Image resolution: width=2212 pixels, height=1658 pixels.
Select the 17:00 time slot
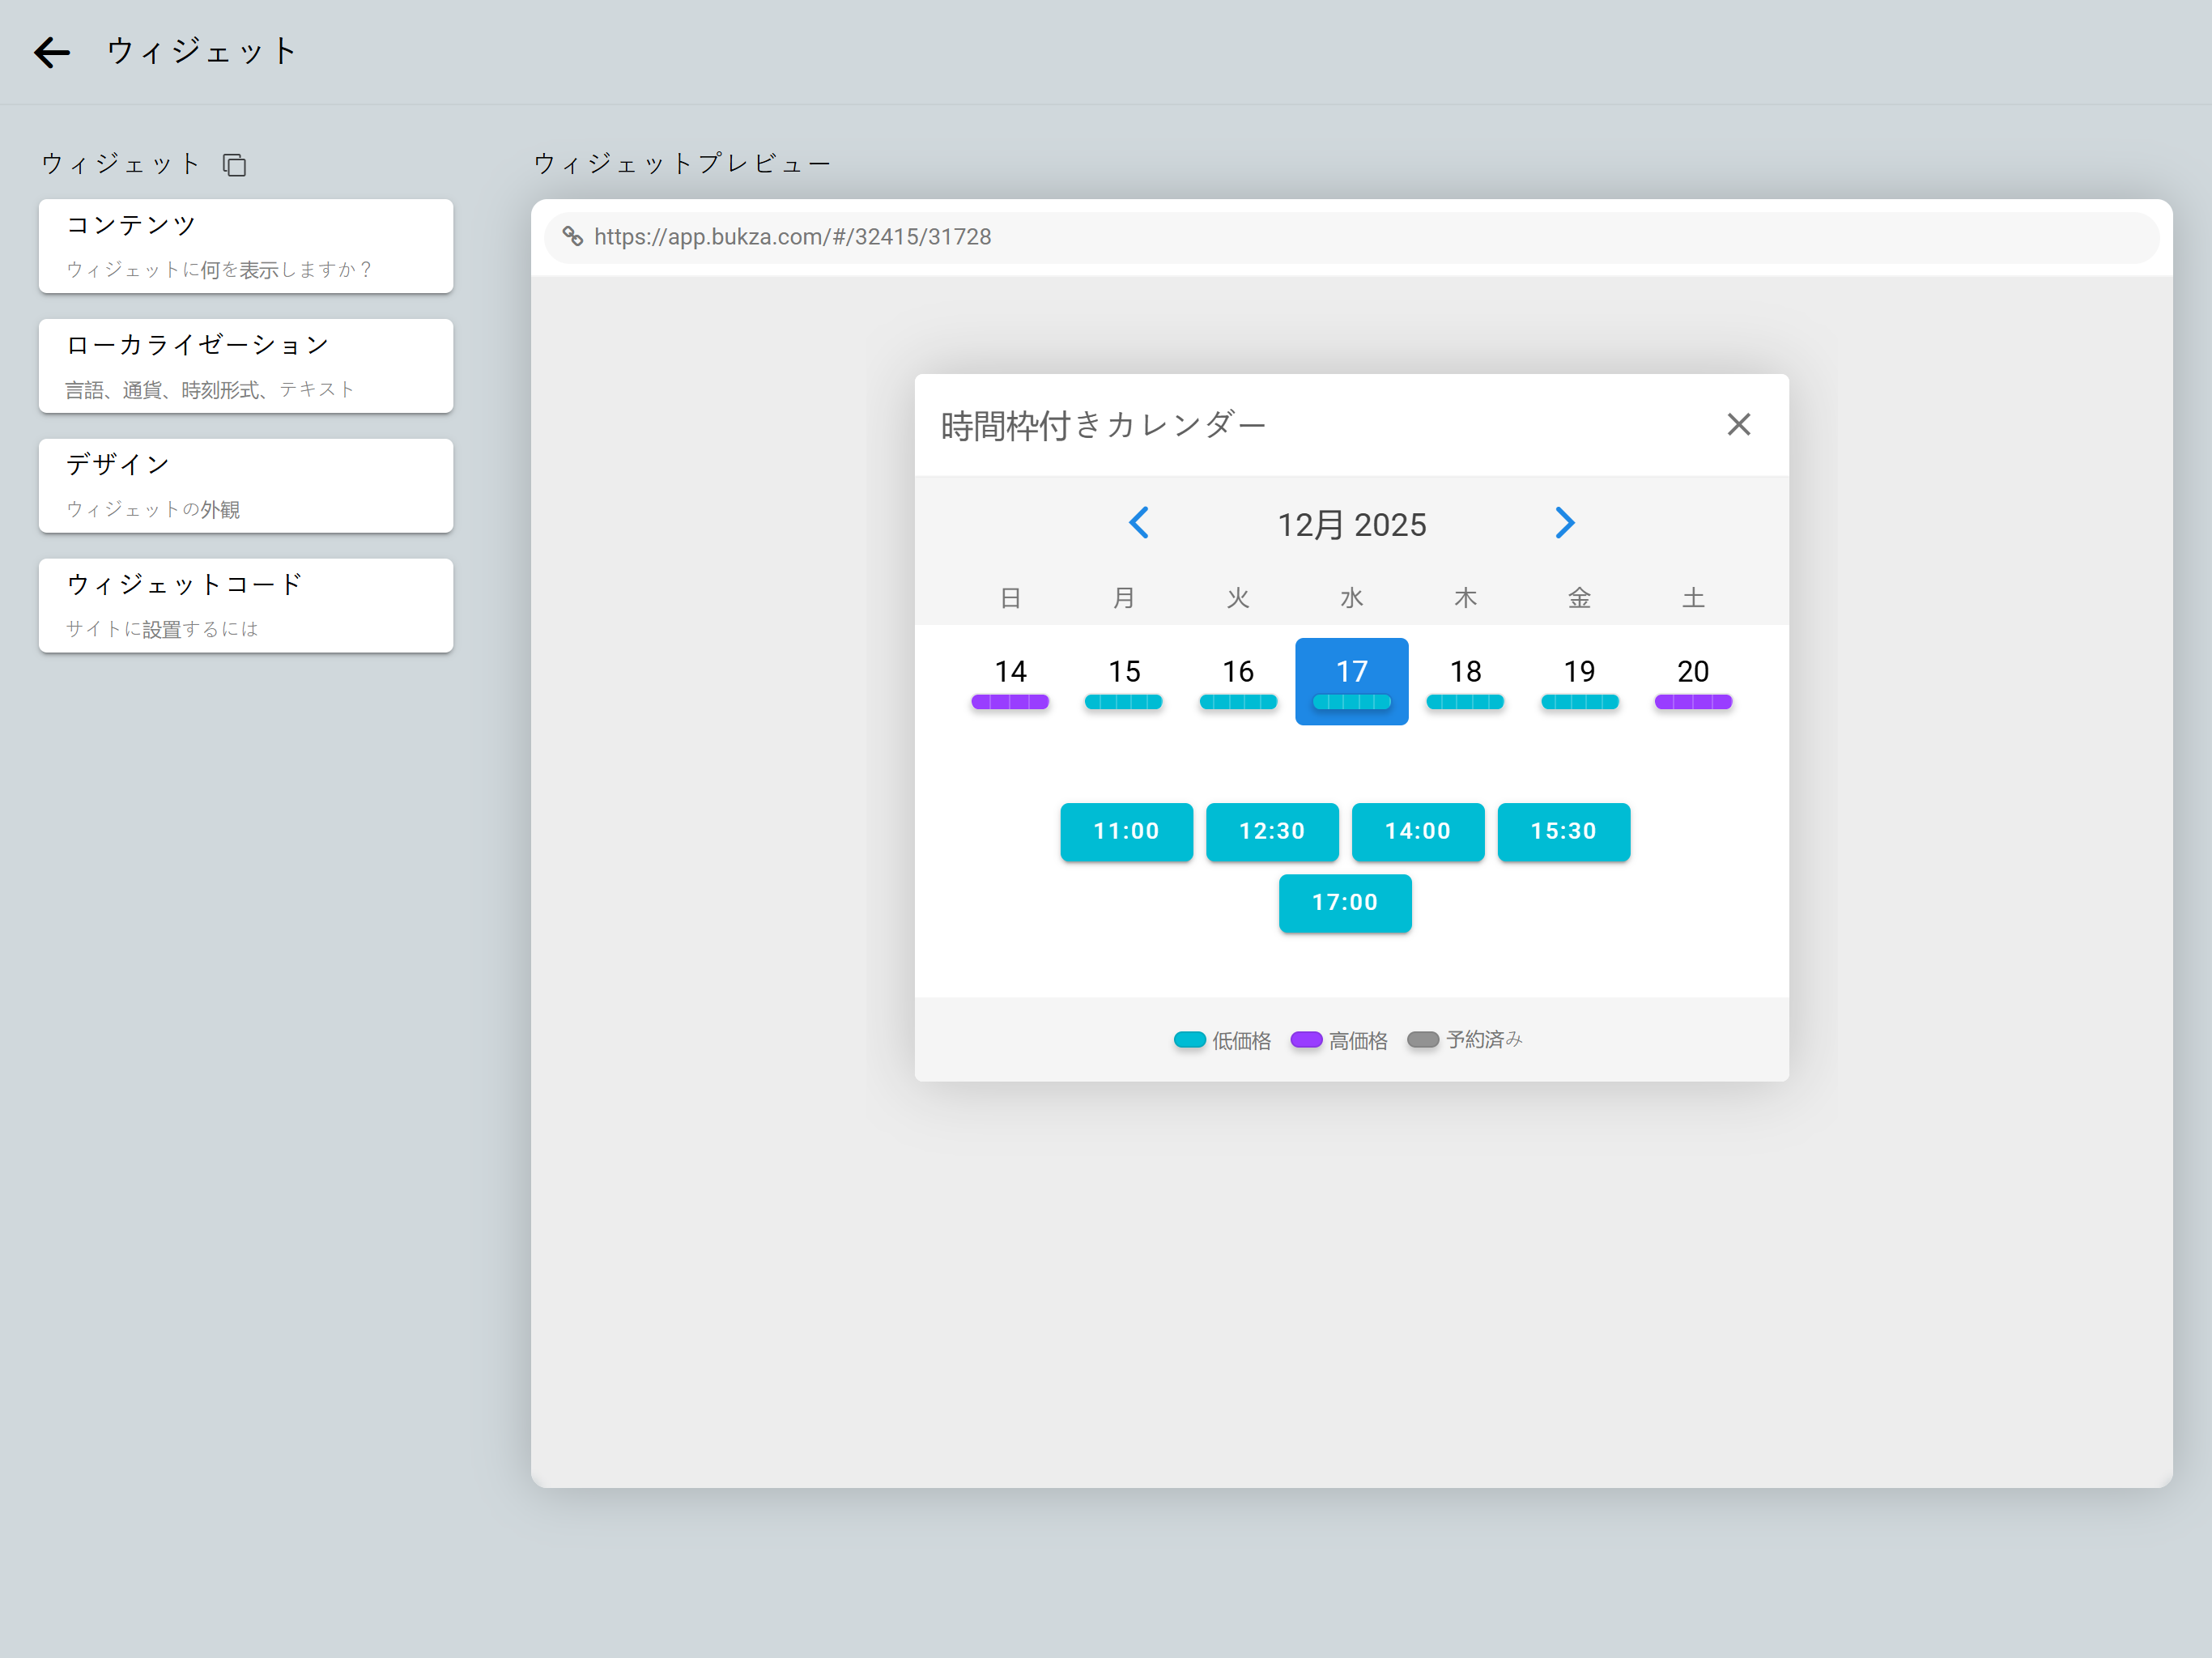pos(1344,903)
